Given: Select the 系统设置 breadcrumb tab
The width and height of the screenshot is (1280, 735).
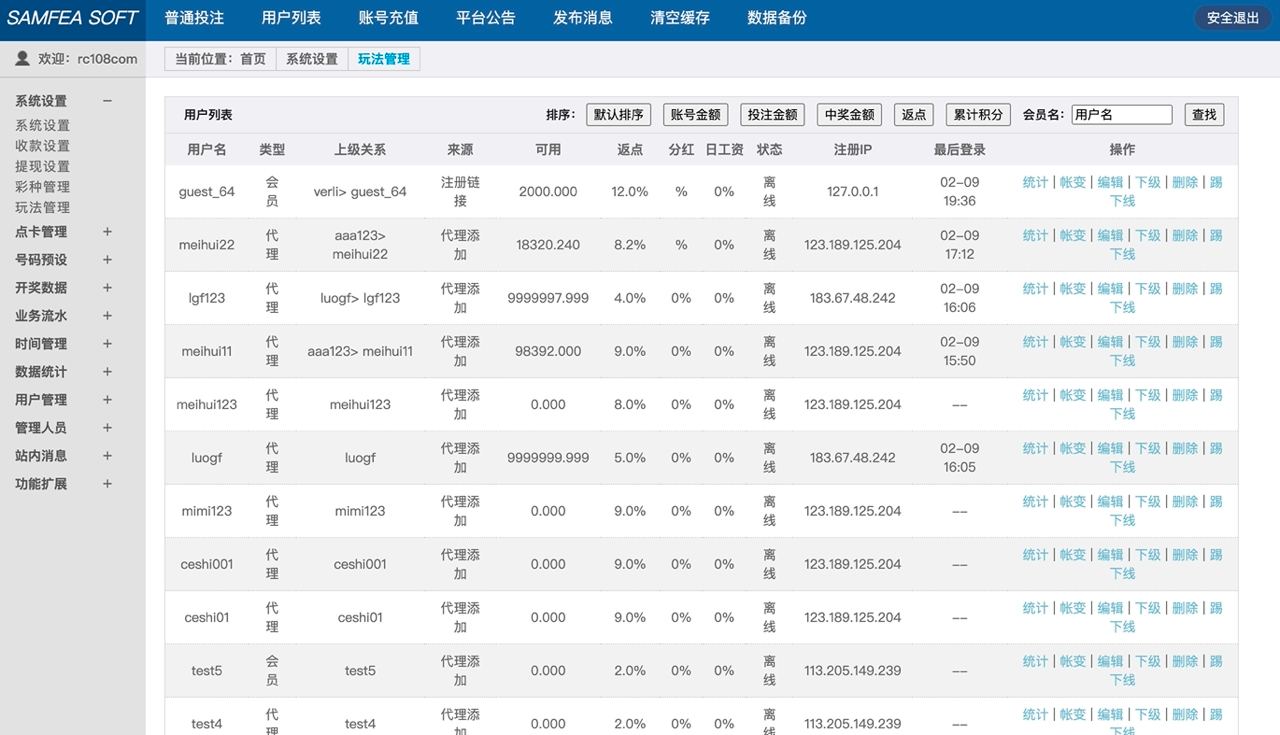Looking at the screenshot, I should coord(312,59).
